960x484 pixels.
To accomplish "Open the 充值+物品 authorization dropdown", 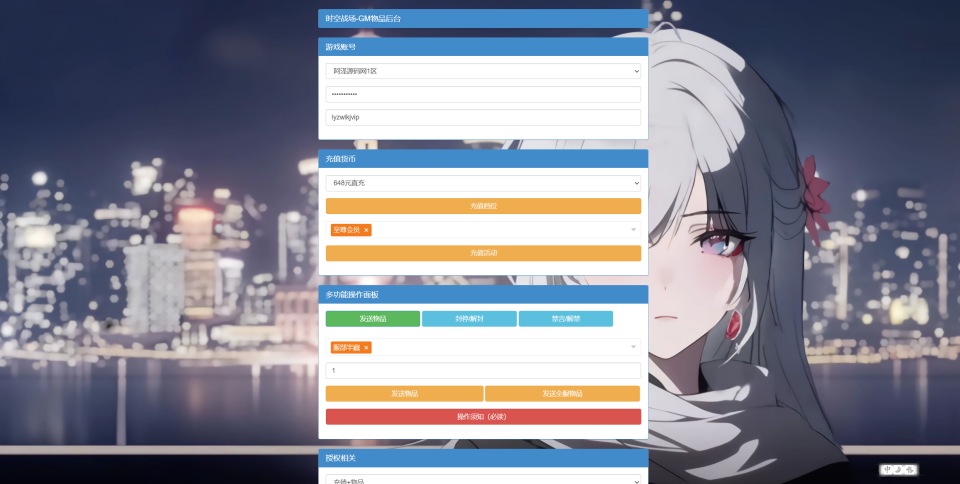I will 483,481.
